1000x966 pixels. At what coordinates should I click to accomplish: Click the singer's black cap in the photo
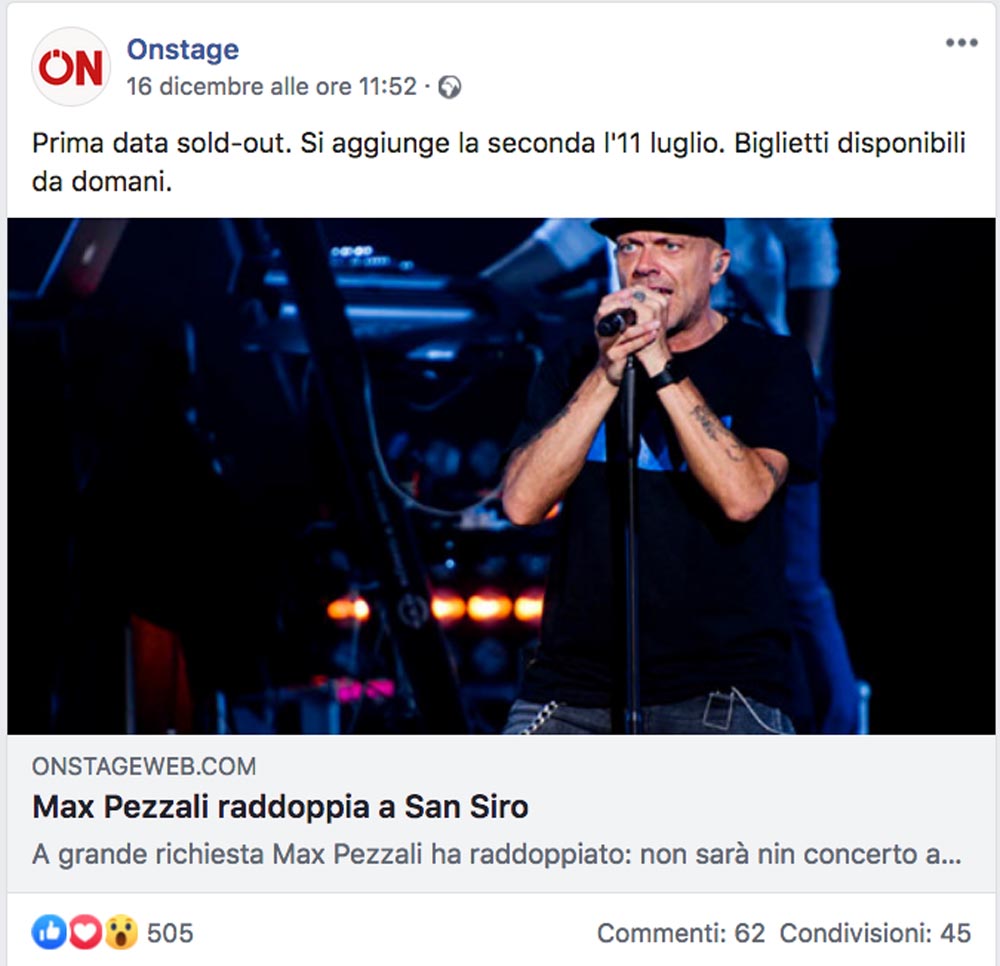[660, 231]
